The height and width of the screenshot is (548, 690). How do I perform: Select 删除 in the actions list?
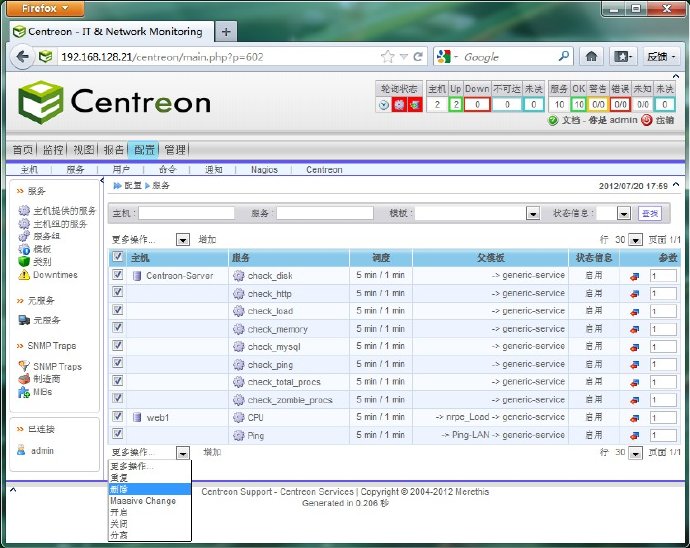tap(150, 489)
